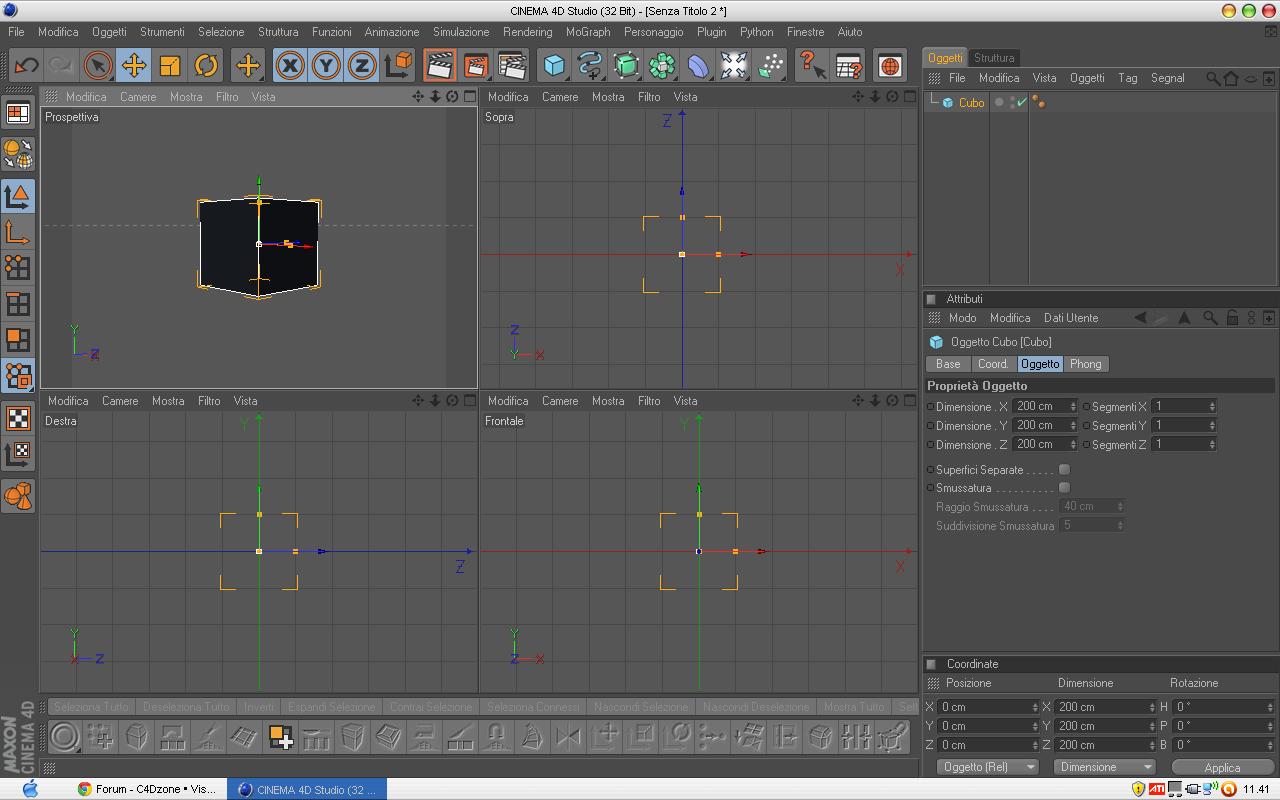Image resolution: width=1280 pixels, height=800 pixels.
Task: Add a cube primitive object
Action: [x=554, y=66]
